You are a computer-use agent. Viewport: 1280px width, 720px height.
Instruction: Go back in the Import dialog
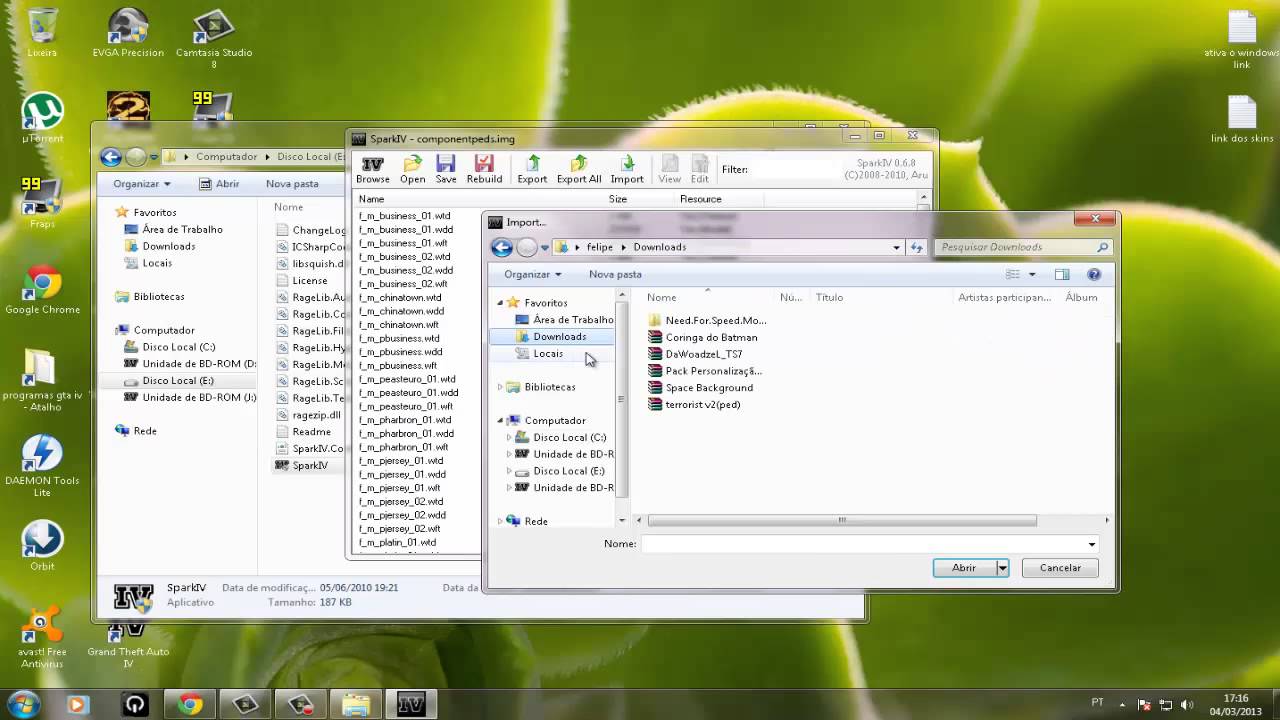(502, 247)
